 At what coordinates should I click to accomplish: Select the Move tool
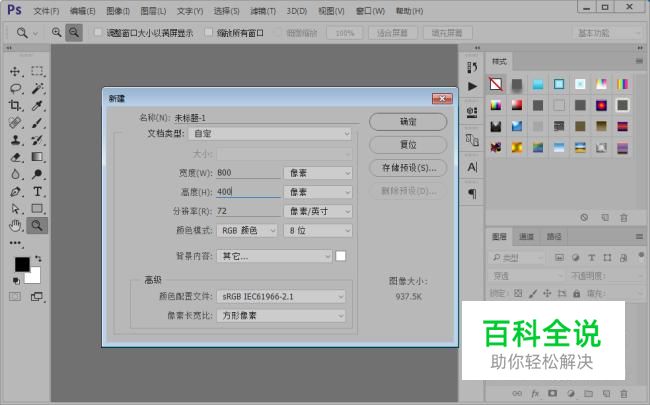15,71
